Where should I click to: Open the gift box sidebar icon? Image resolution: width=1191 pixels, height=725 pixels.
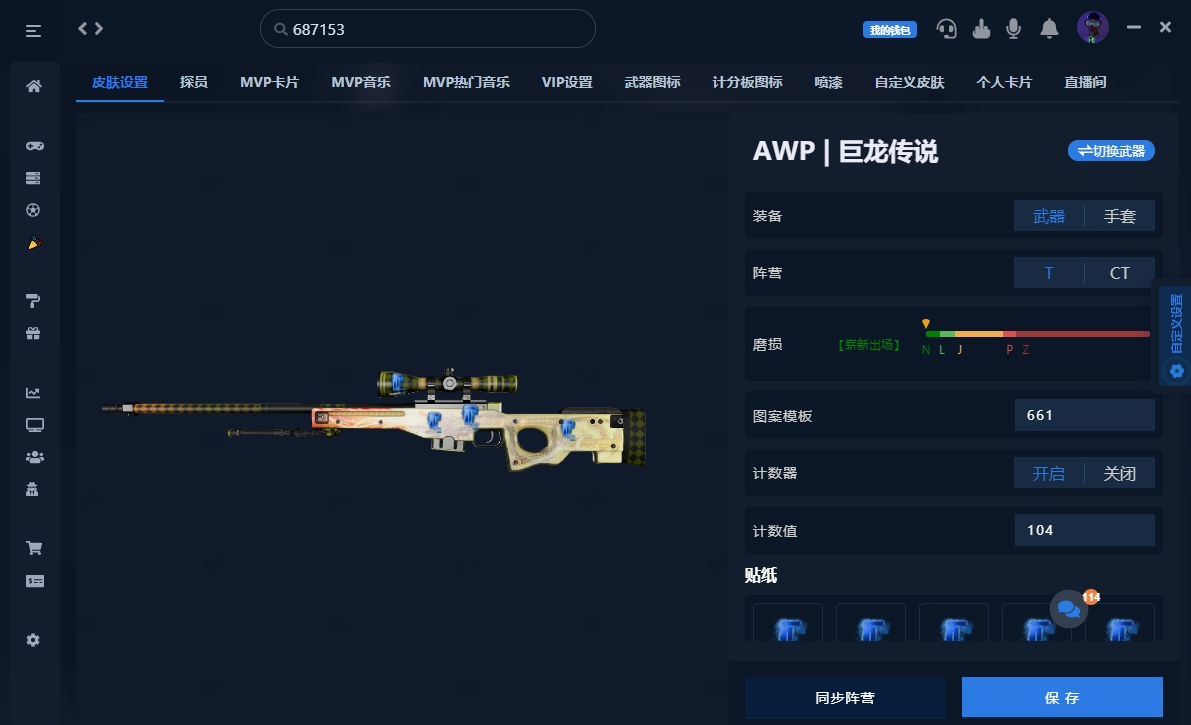33,333
